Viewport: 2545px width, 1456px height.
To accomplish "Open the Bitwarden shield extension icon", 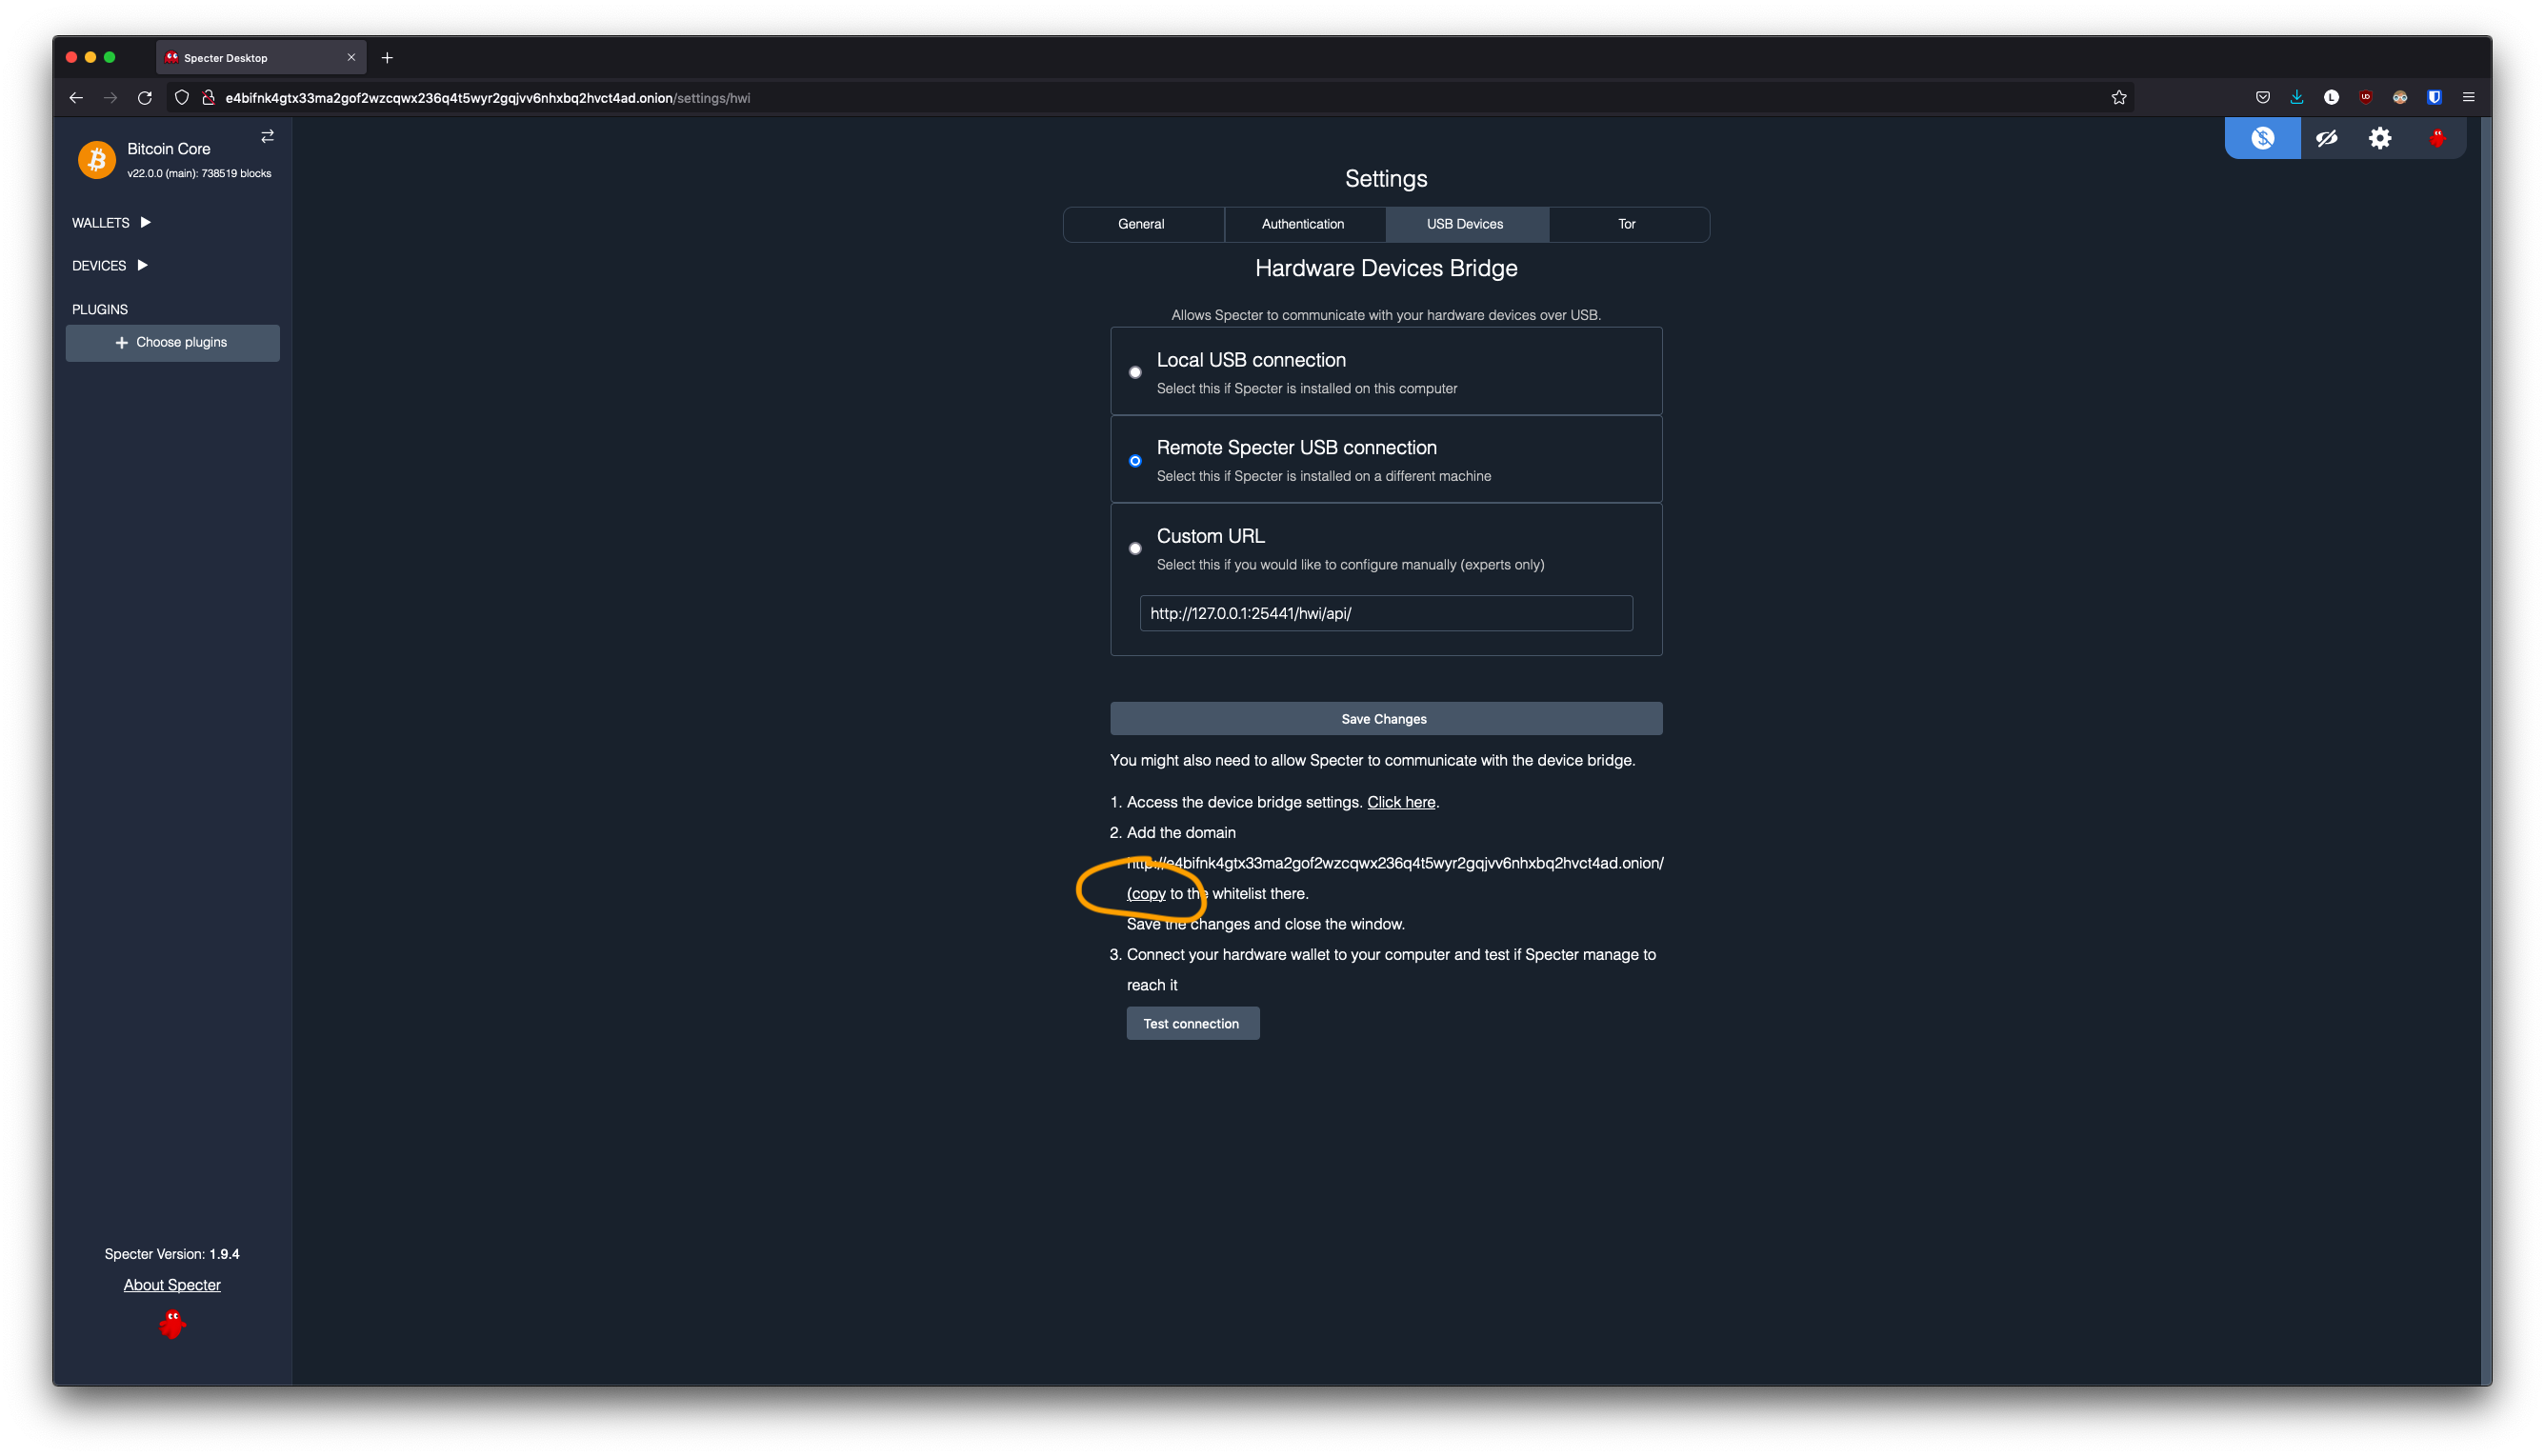I will point(2434,97).
